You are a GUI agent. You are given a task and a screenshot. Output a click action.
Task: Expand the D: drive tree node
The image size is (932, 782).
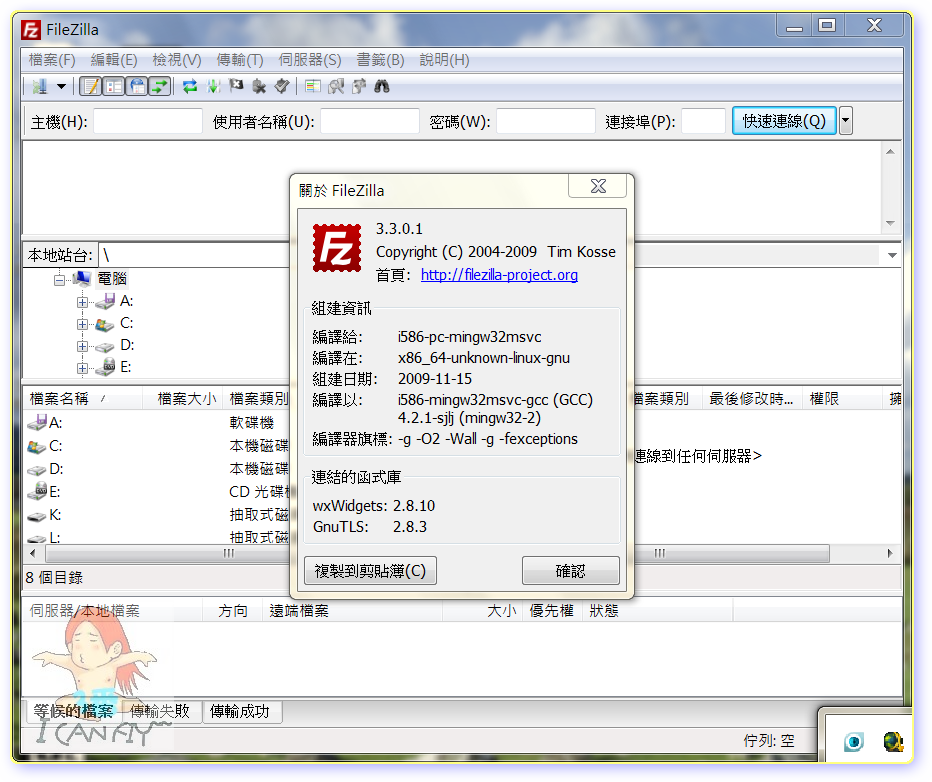tap(82, 346)
